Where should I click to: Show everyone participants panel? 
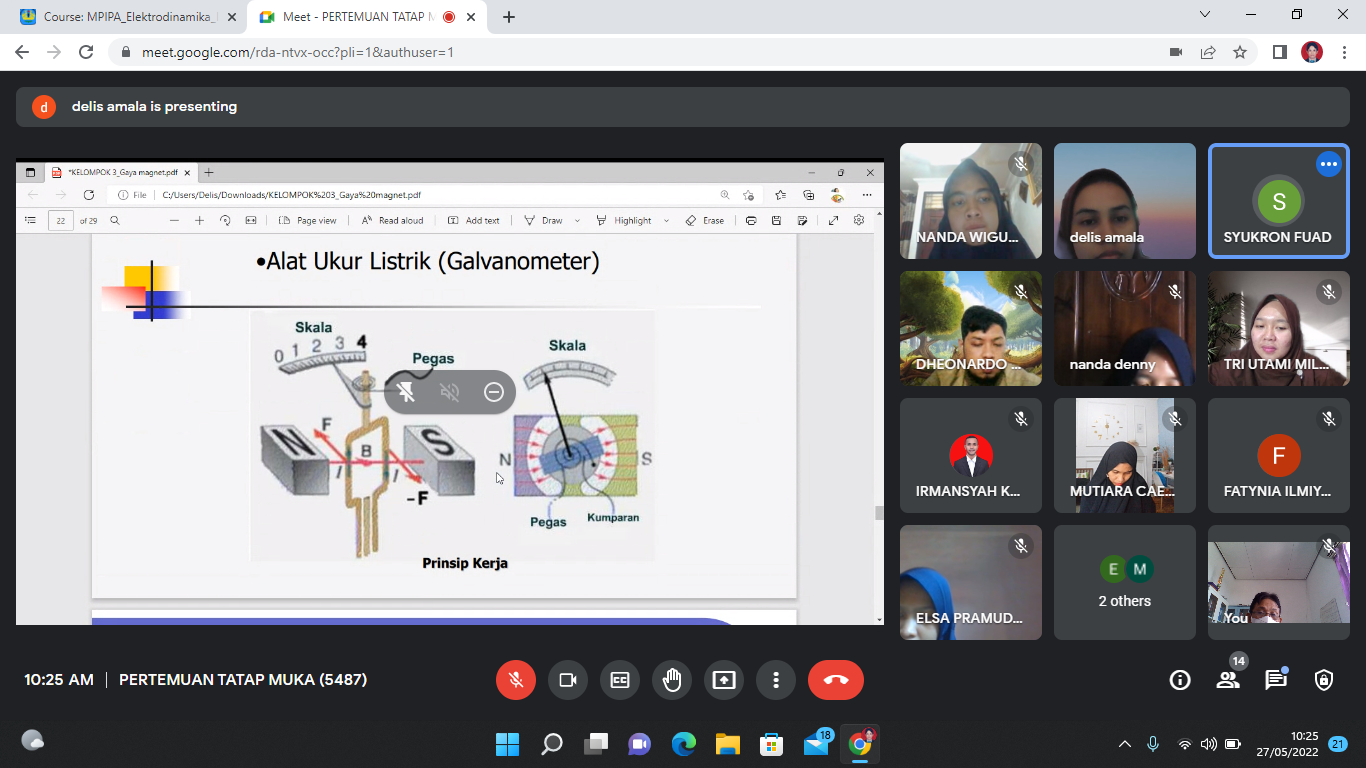click(1228, 680)
